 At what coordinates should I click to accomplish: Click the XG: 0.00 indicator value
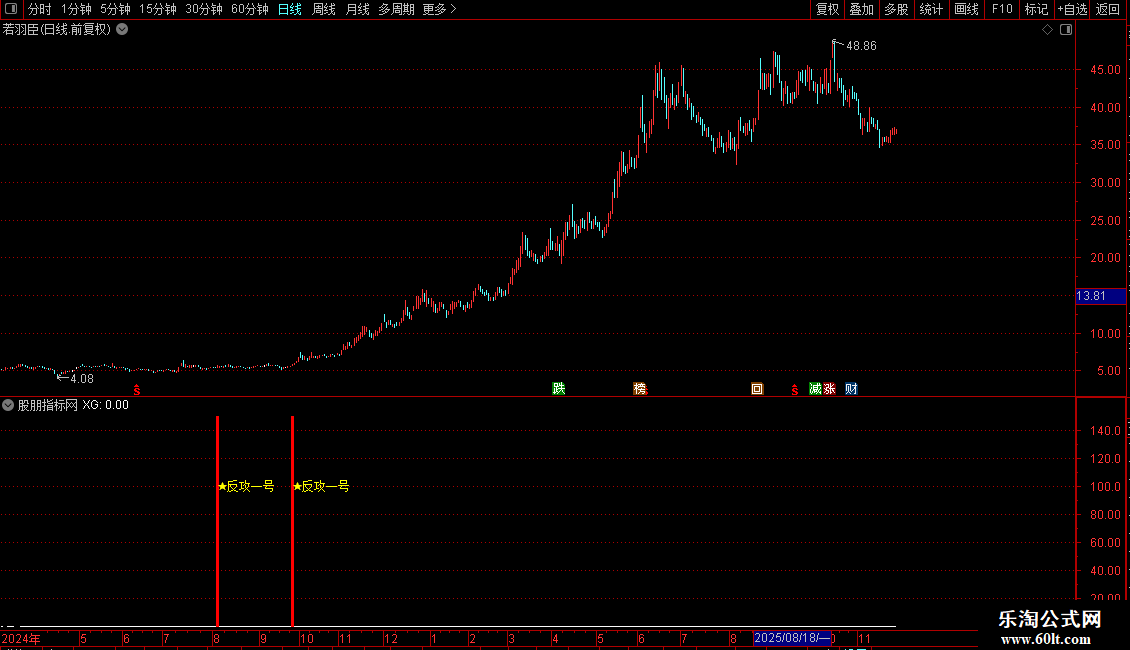click(x=105, y=405)
